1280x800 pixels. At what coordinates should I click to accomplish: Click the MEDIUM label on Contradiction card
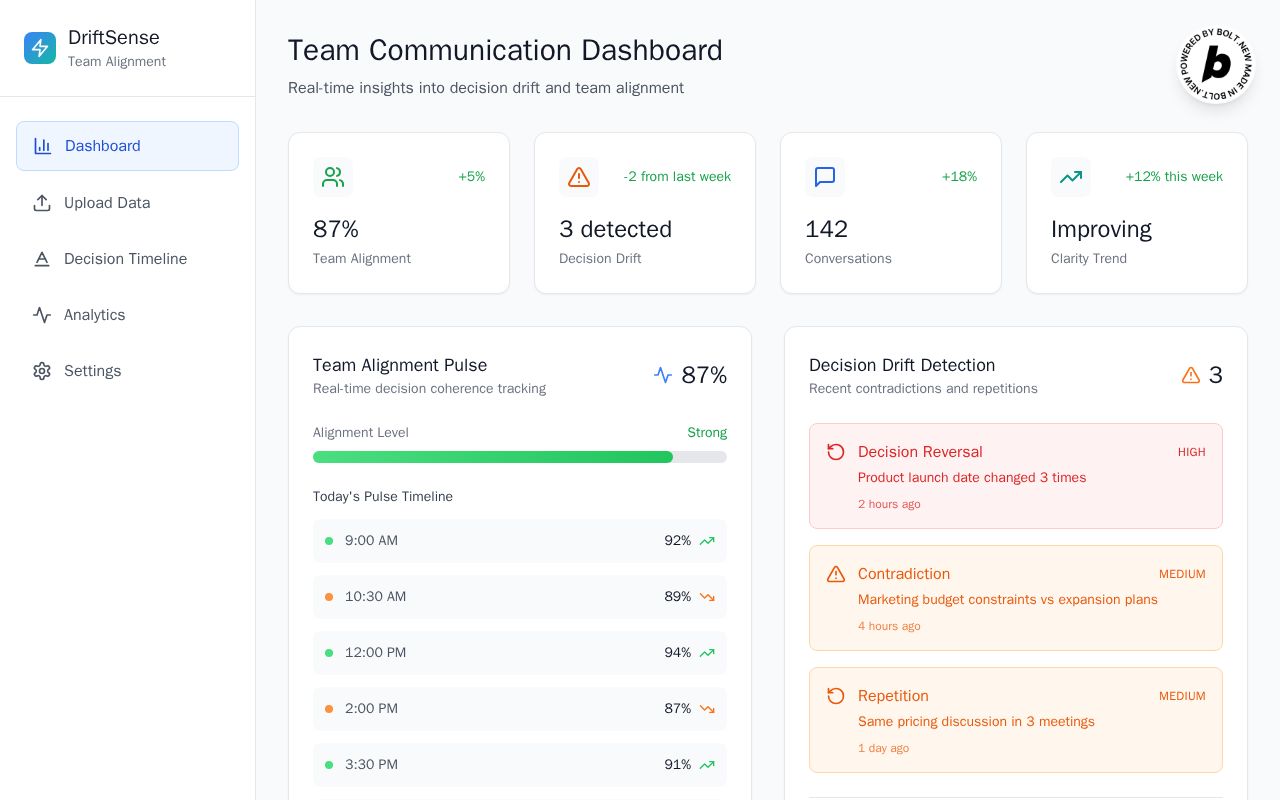click(x=1182, y=574)
